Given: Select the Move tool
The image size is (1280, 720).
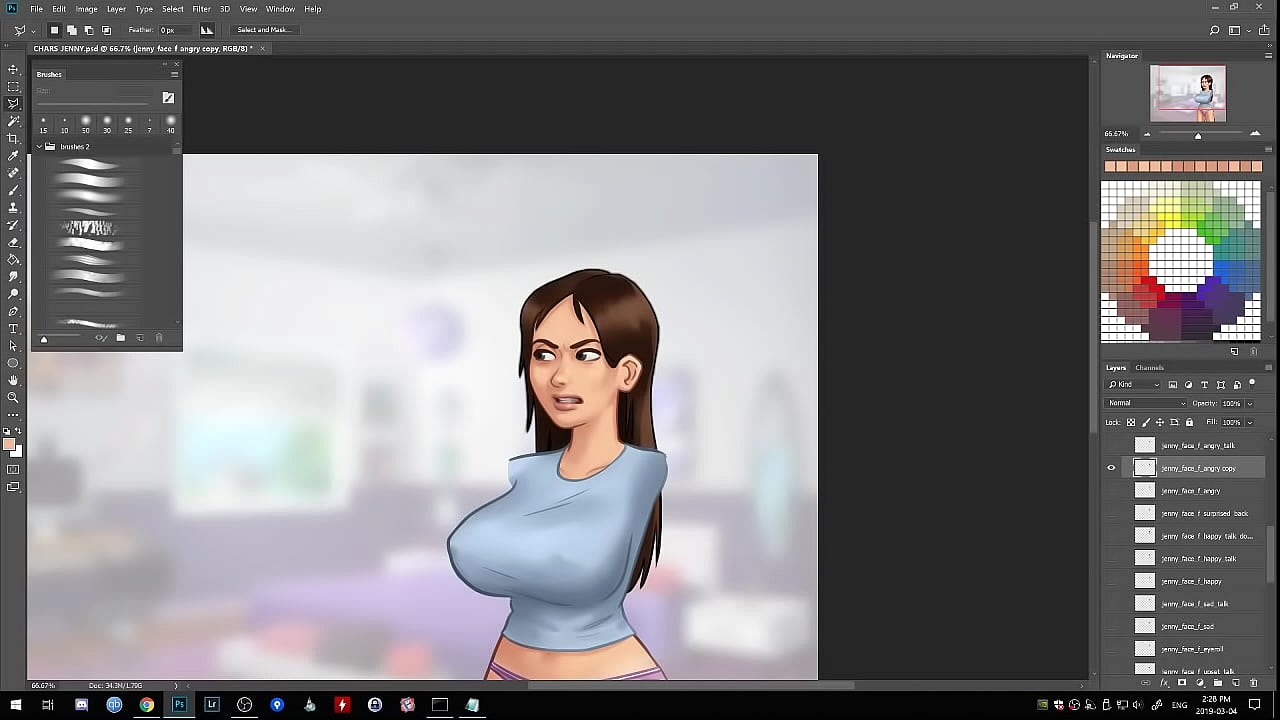Looking at the screenshot, I should [x=13, y=69].
